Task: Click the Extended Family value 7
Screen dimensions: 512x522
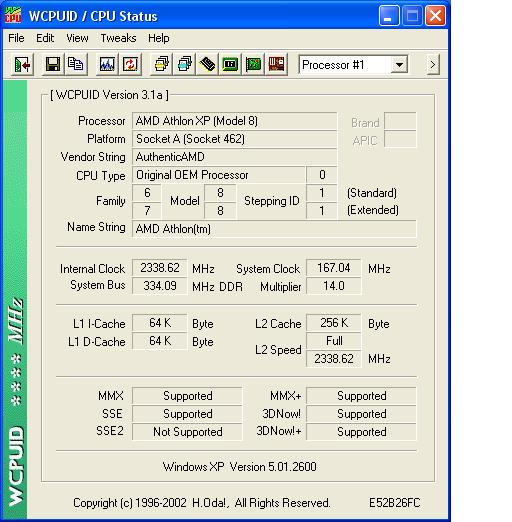Action: coord(147,211)
